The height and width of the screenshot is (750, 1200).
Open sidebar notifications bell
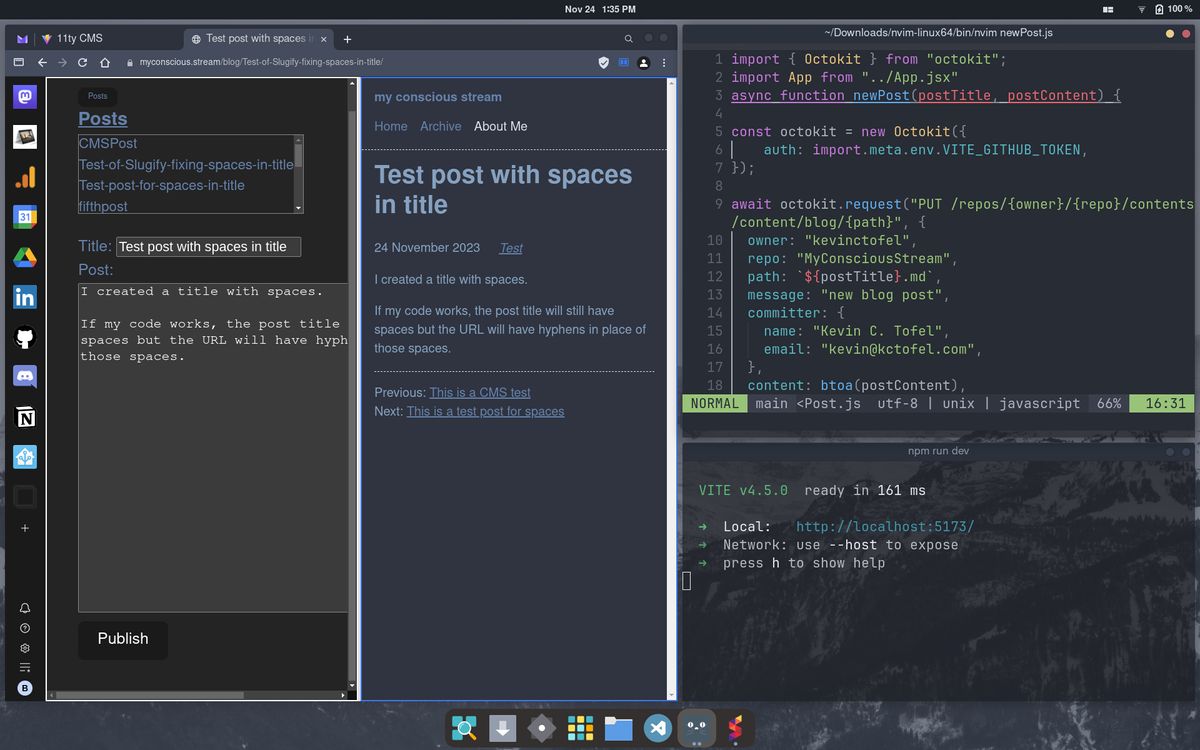point(25,608)
